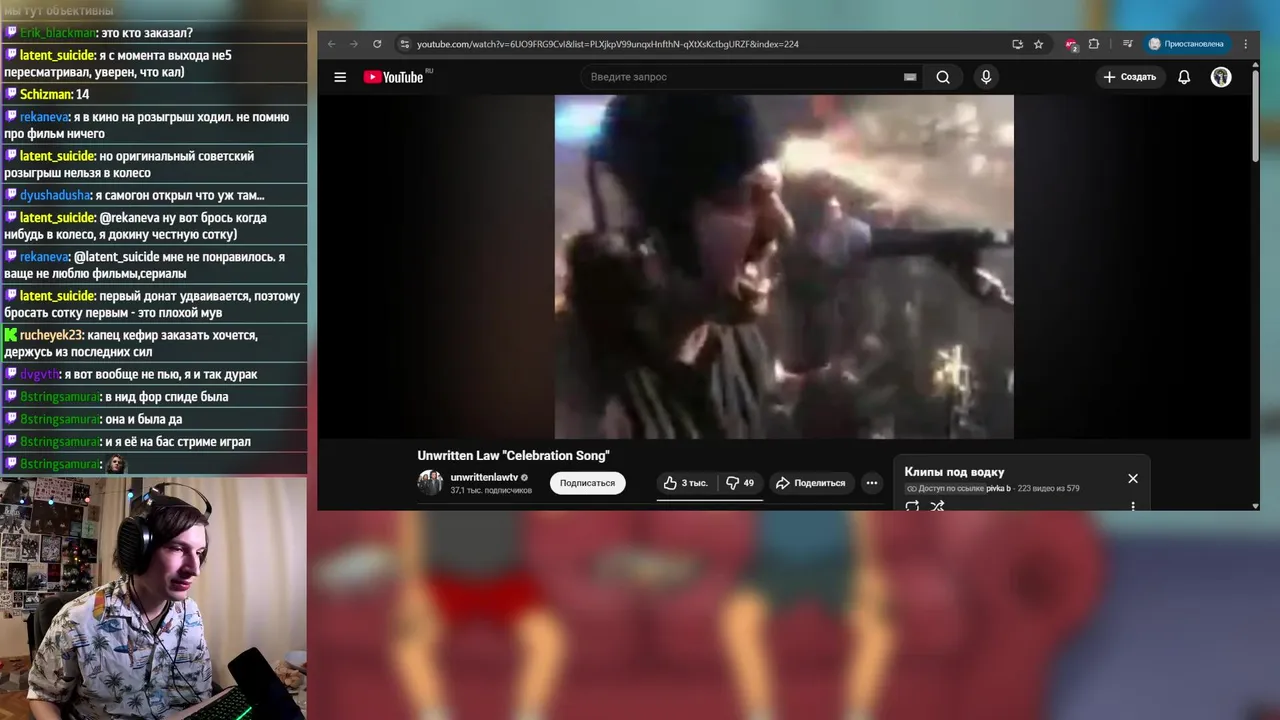Toggle playlist loop icon
The width and height of the screenshot is (1280, 720).
(912, 506)
